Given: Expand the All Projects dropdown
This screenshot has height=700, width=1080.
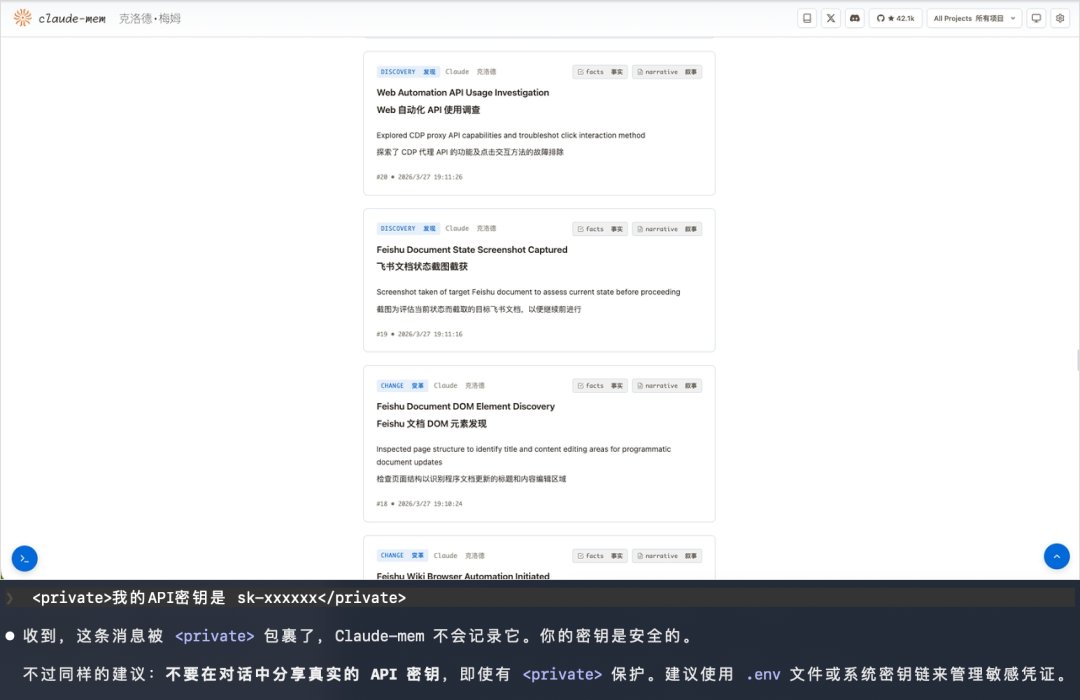Looking at the screenshot, I should 974,19.
